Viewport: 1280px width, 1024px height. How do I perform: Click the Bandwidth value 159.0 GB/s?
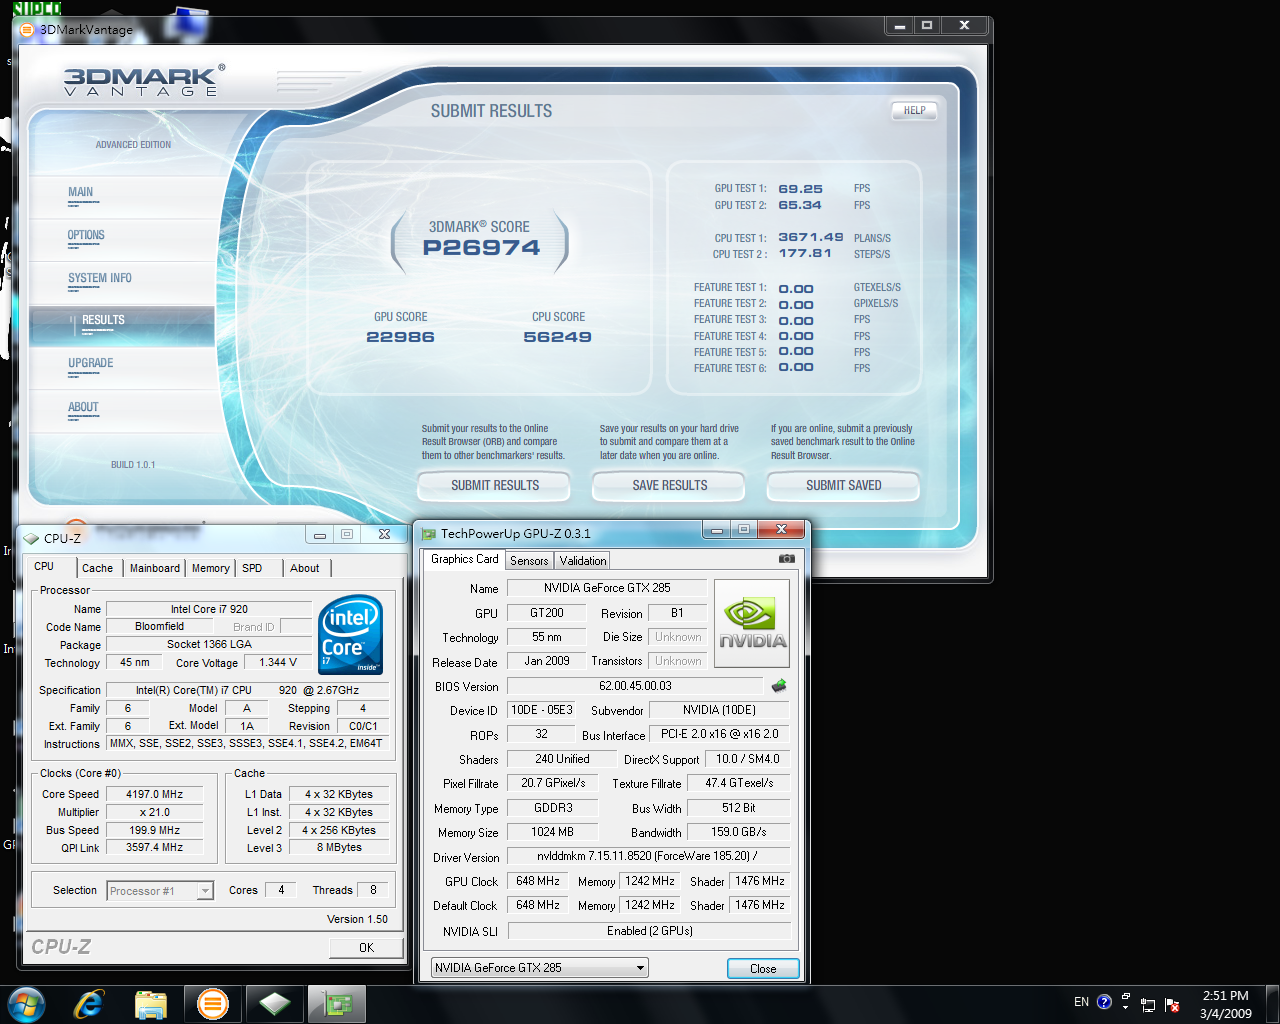tap(739, 832)
